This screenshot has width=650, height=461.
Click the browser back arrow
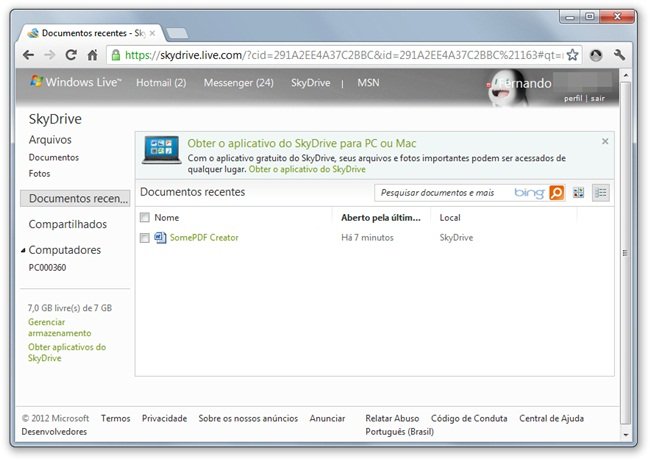29,55
